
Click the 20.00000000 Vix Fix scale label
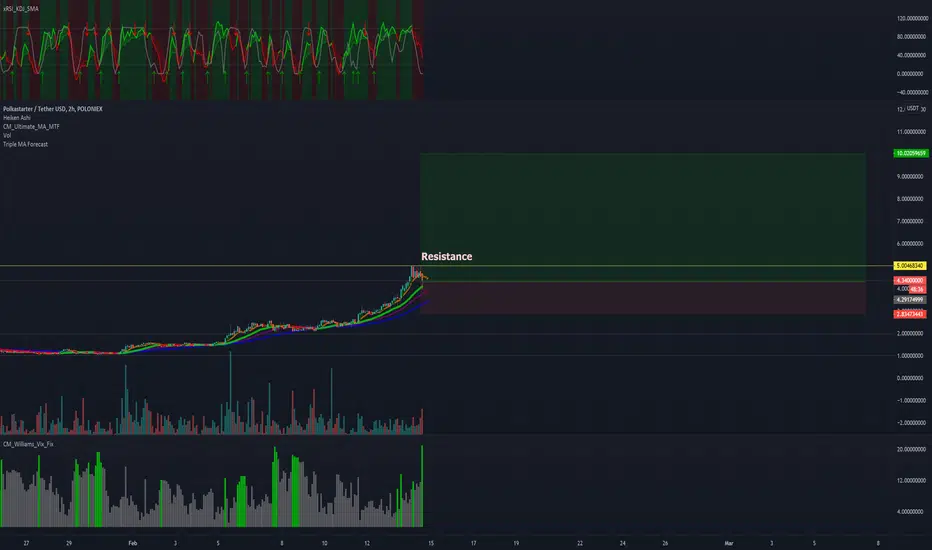(911, 450)
